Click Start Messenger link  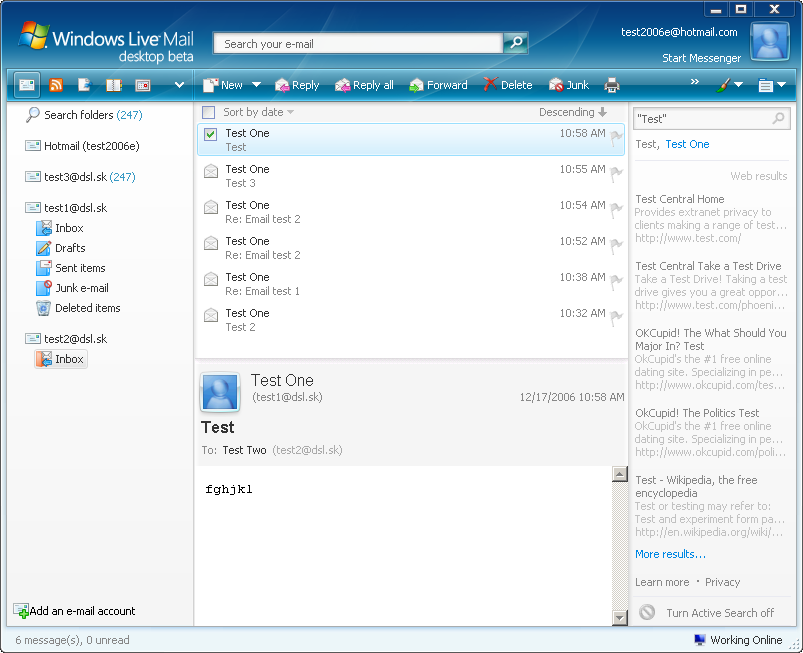701,58
